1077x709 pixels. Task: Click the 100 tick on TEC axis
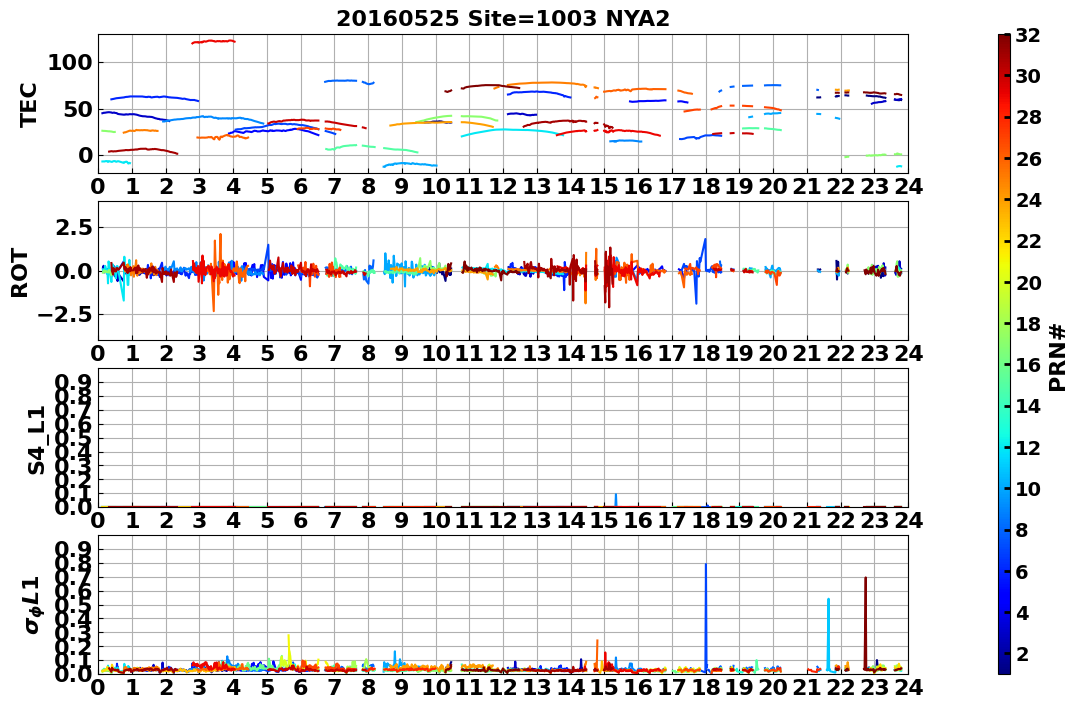70,63
